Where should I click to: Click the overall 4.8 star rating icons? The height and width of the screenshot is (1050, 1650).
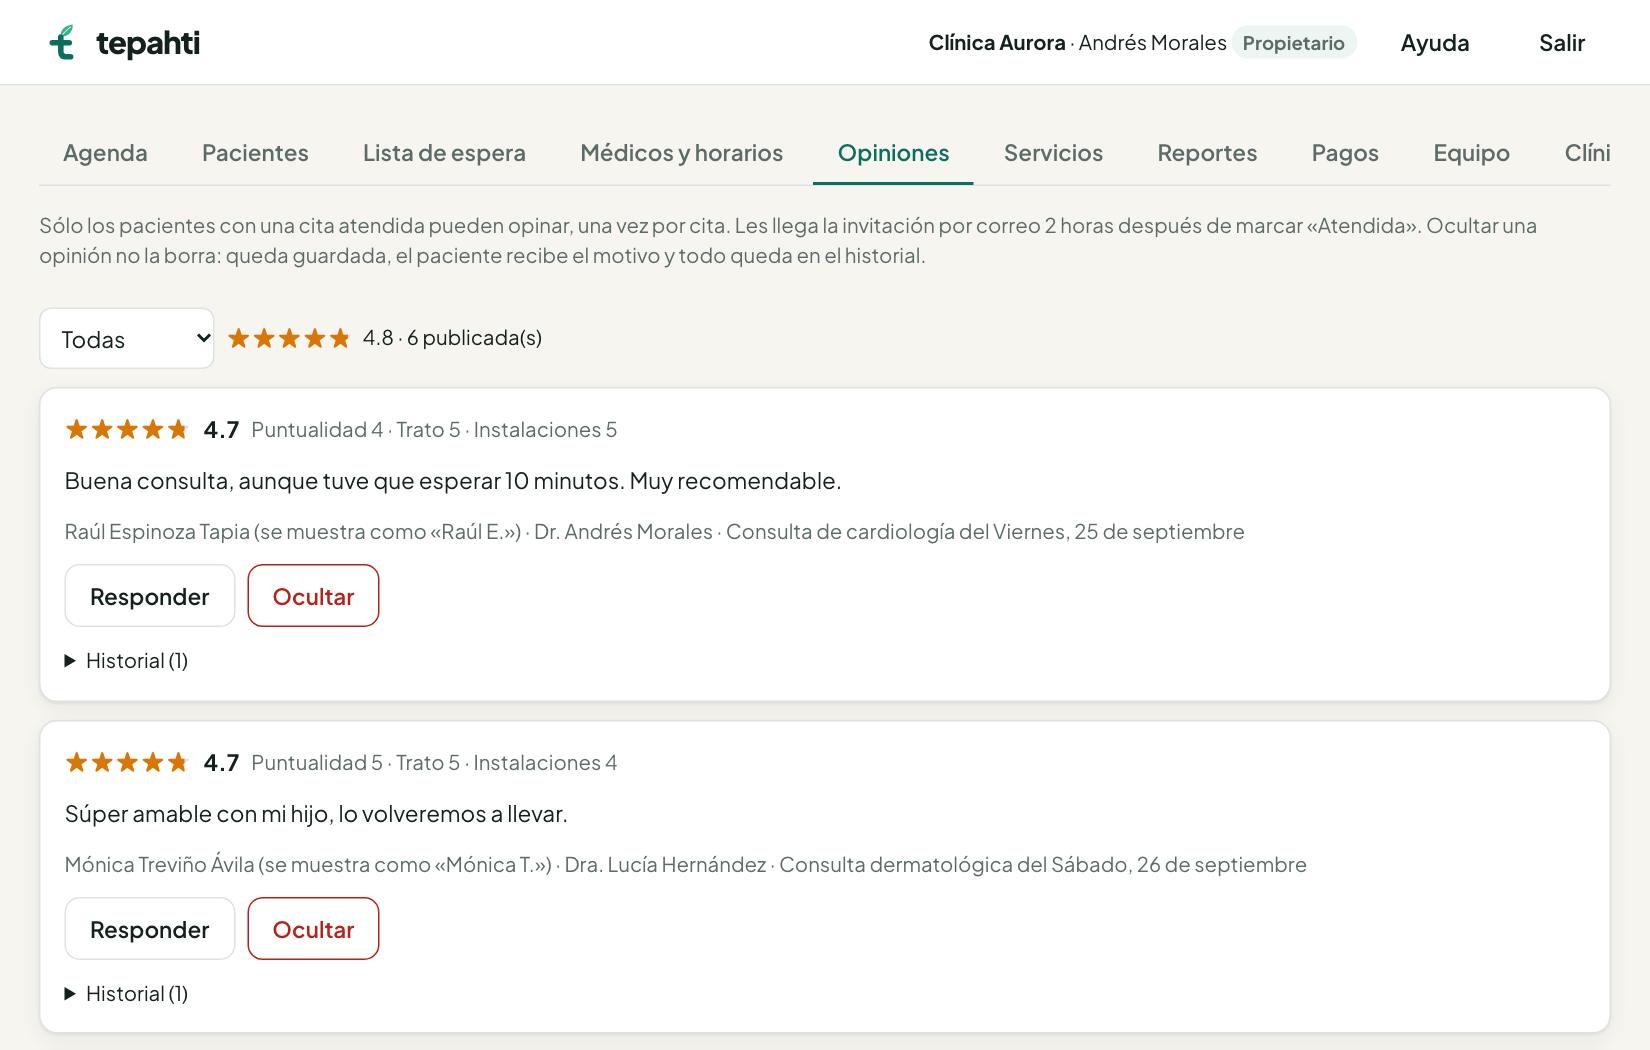point(289,338)
